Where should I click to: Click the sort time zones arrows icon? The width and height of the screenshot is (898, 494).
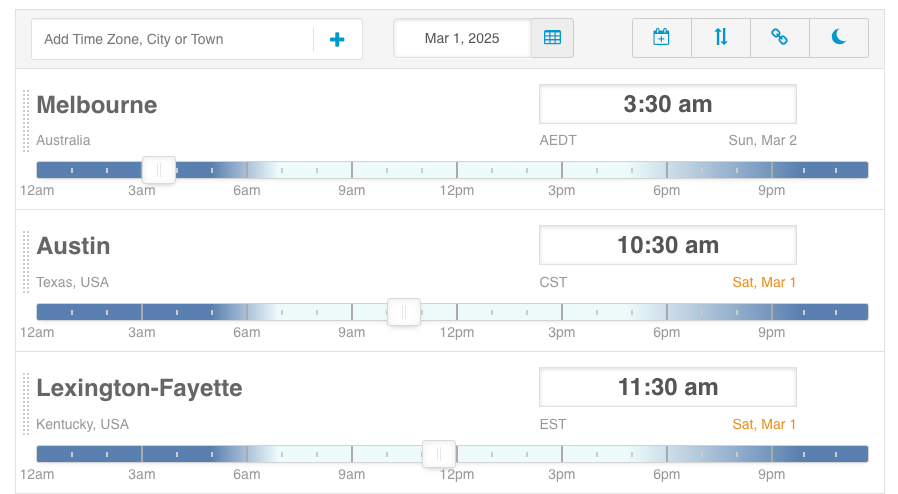(721, 38)
